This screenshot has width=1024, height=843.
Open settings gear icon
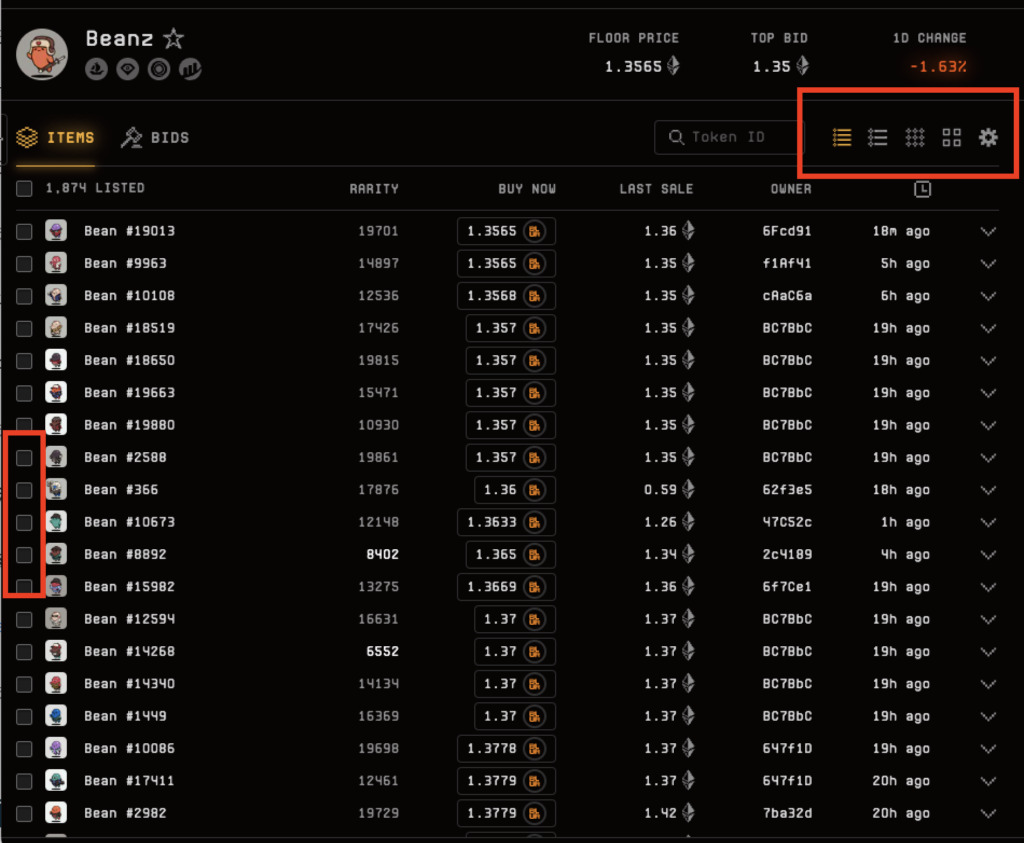(988, 137)
